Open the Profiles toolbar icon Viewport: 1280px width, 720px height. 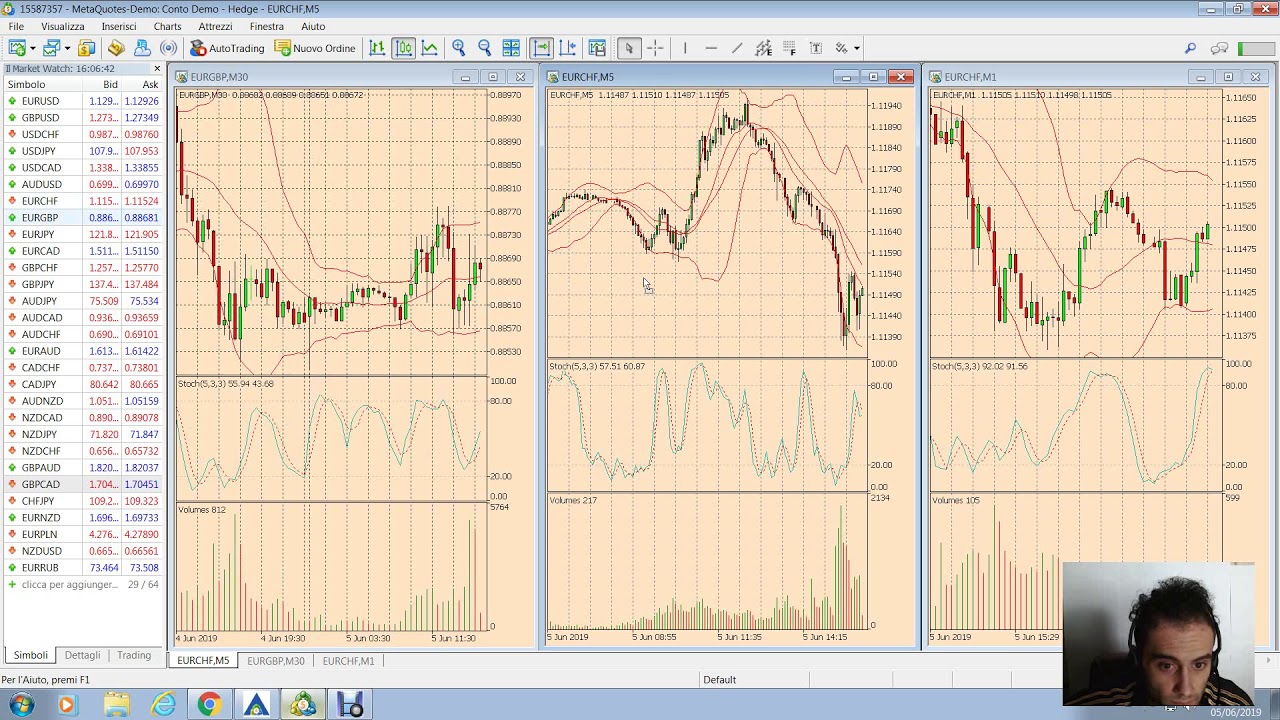point(51,48)
